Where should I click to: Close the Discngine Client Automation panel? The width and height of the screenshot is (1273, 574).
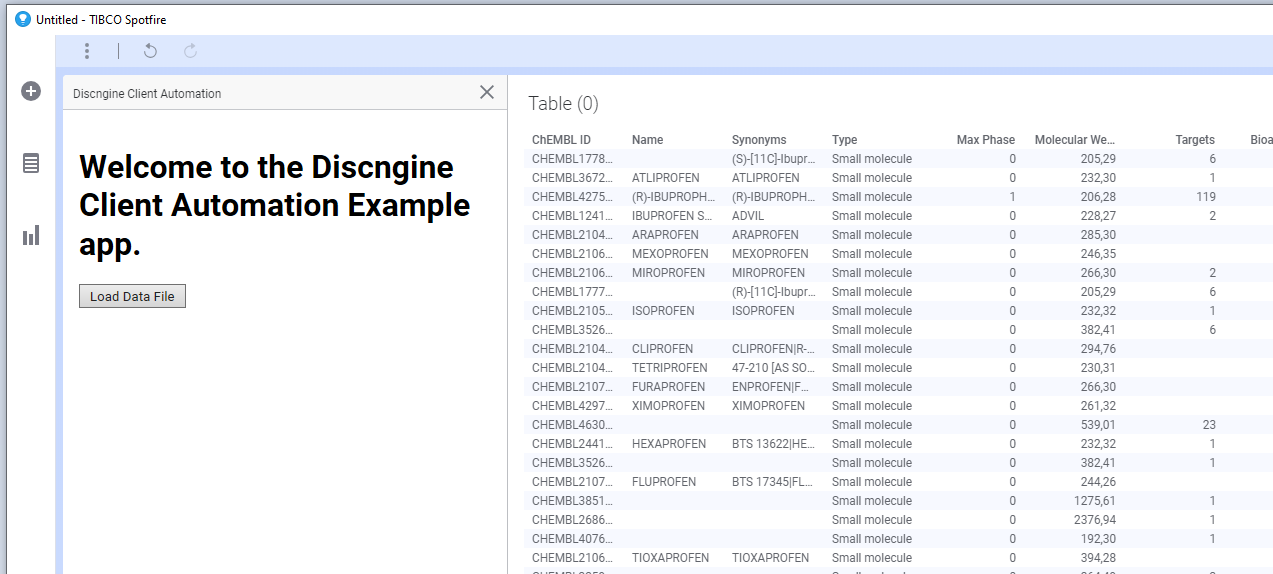coord(487,92)
